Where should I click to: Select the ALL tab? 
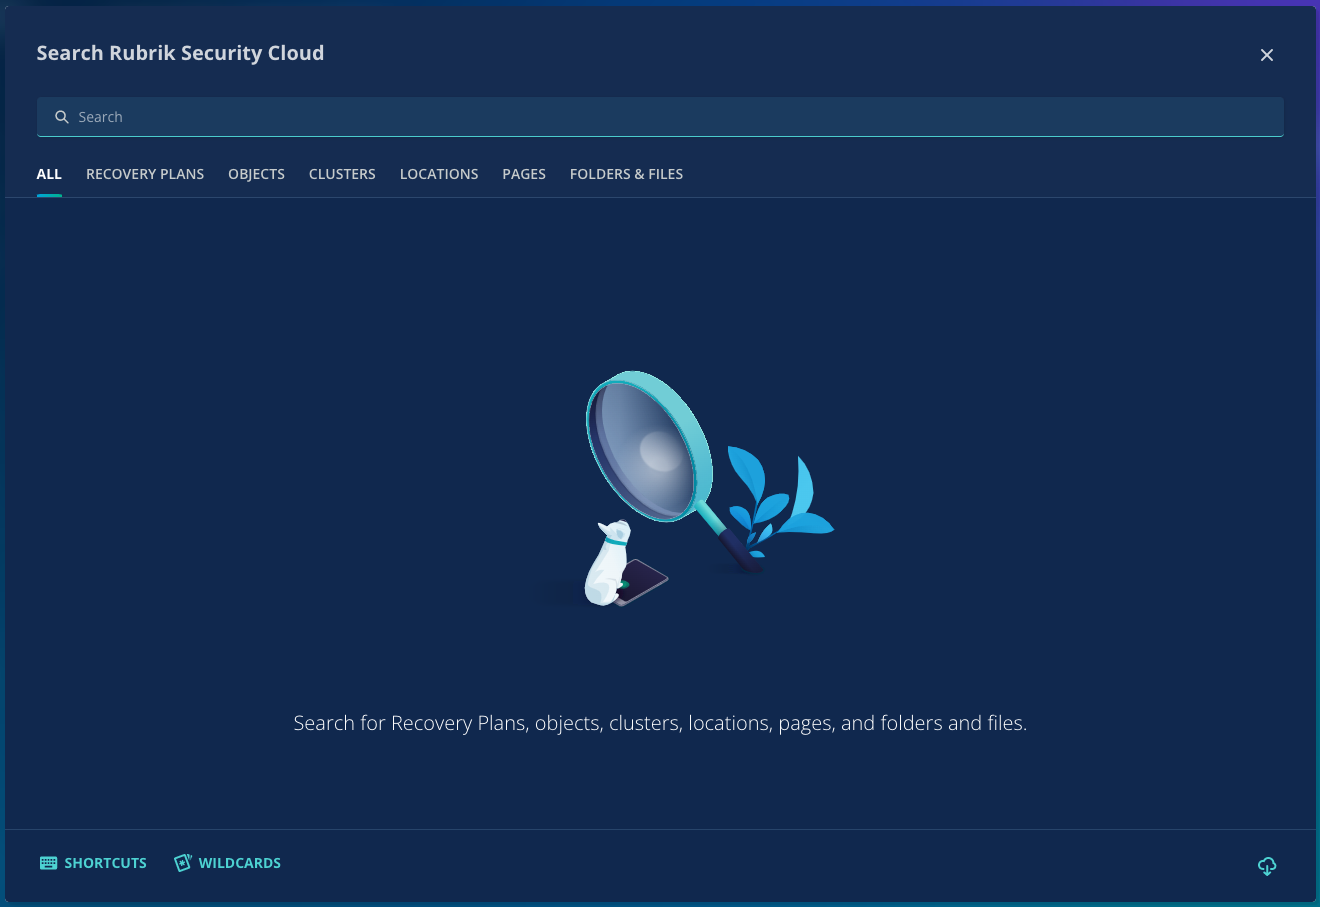point(49,174)
